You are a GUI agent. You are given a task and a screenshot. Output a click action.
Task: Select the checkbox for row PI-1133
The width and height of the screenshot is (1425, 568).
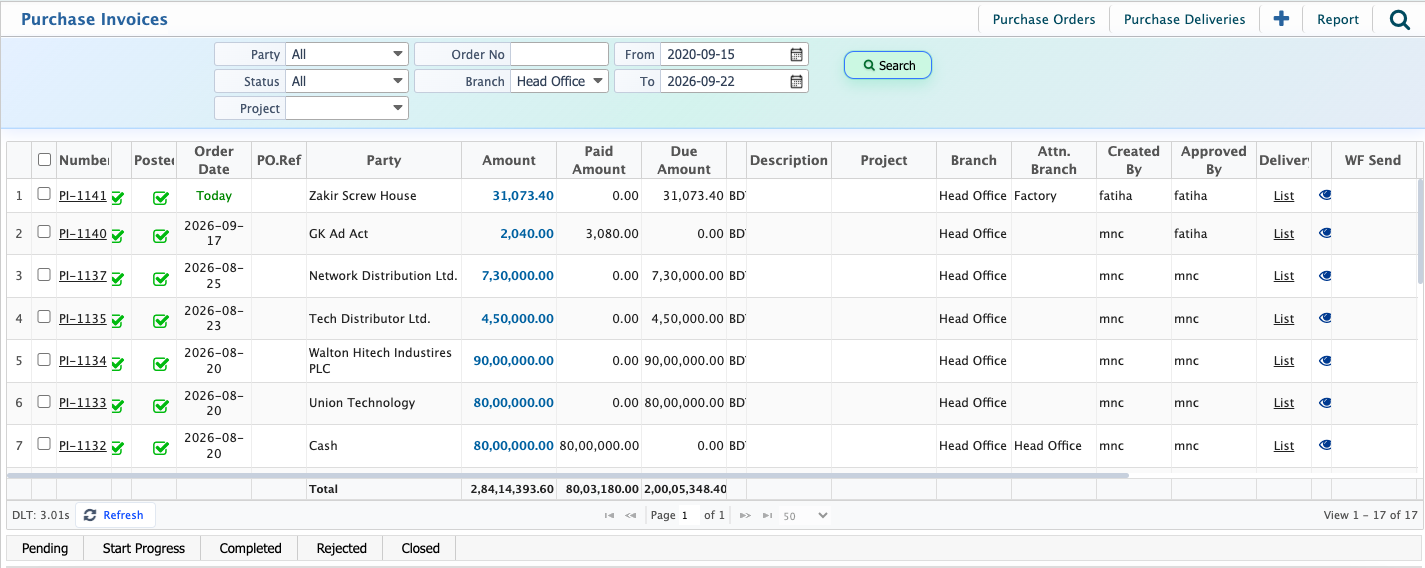click(x=44, y=401)
